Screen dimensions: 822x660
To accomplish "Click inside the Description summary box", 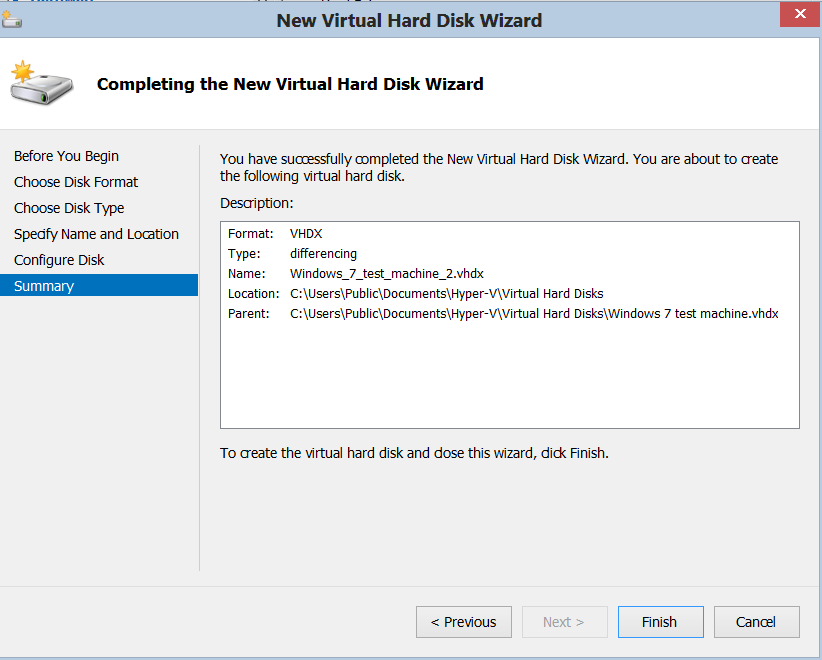I will tap(510, 380).
